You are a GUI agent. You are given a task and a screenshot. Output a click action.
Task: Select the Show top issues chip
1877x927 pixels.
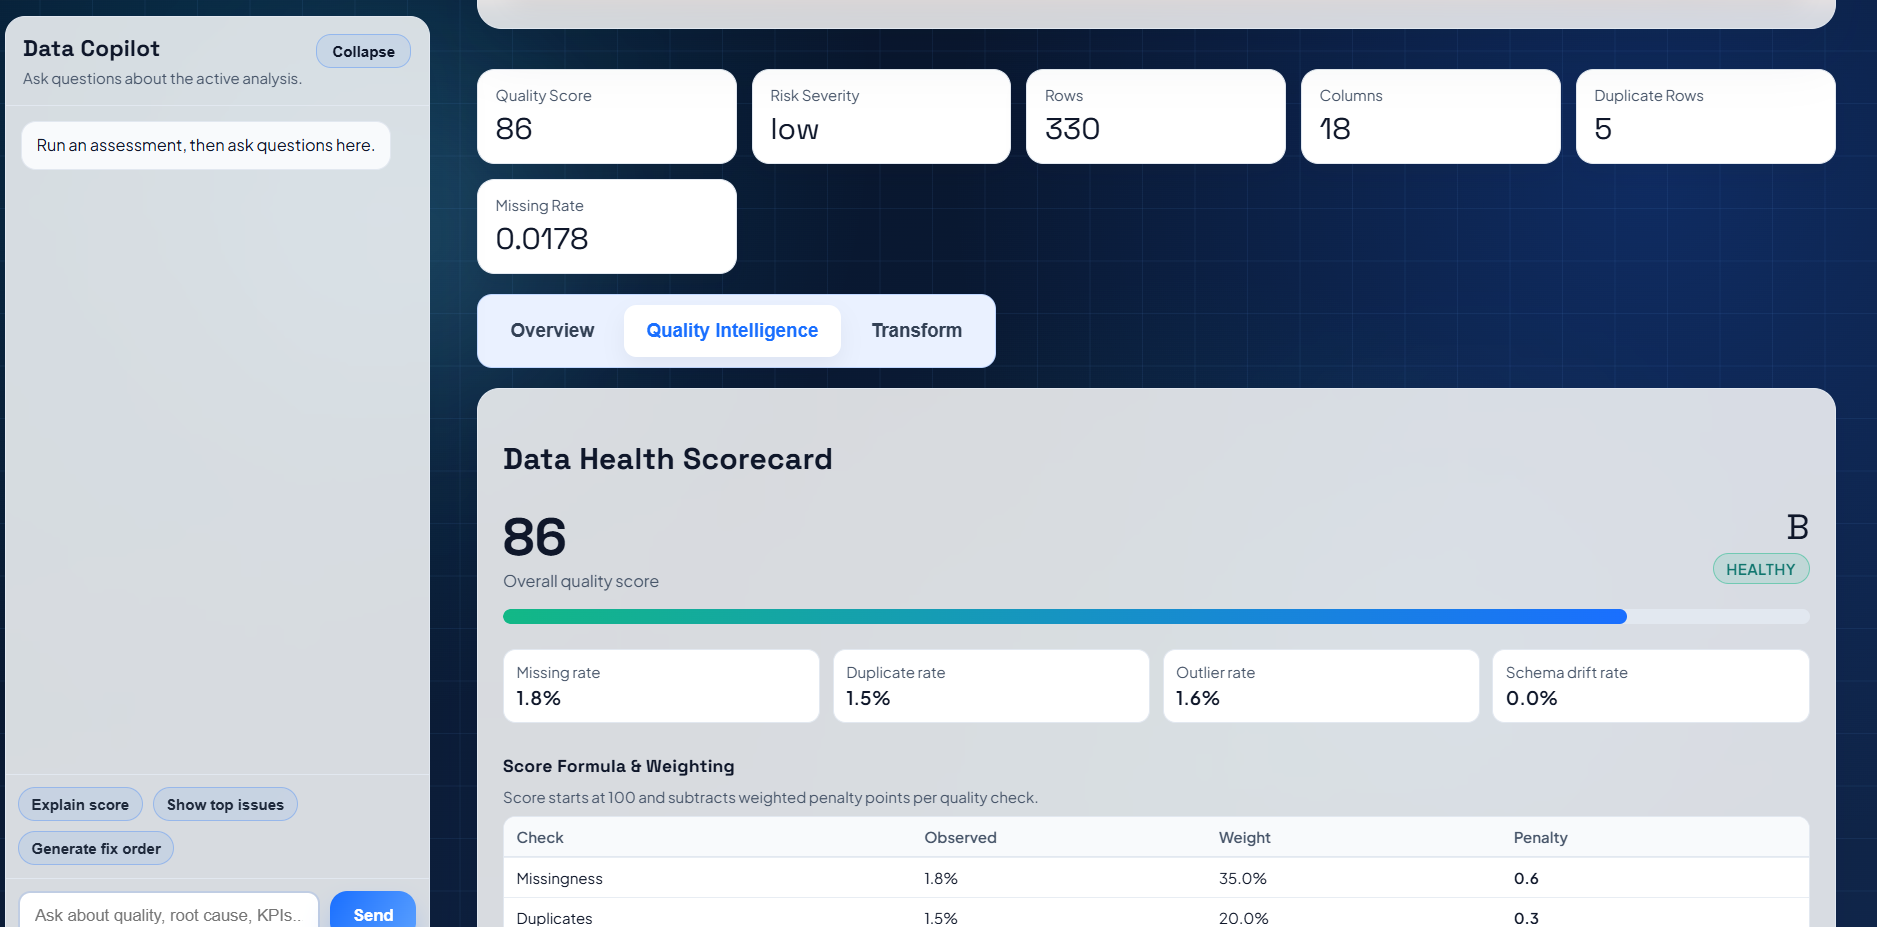(224, 804)
